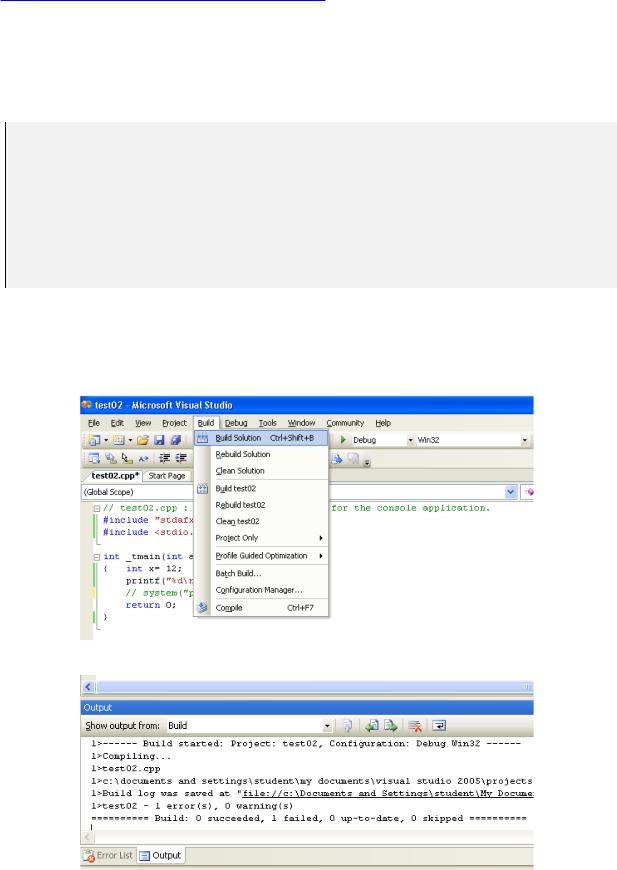Open the Tools menu

point(267,423)
